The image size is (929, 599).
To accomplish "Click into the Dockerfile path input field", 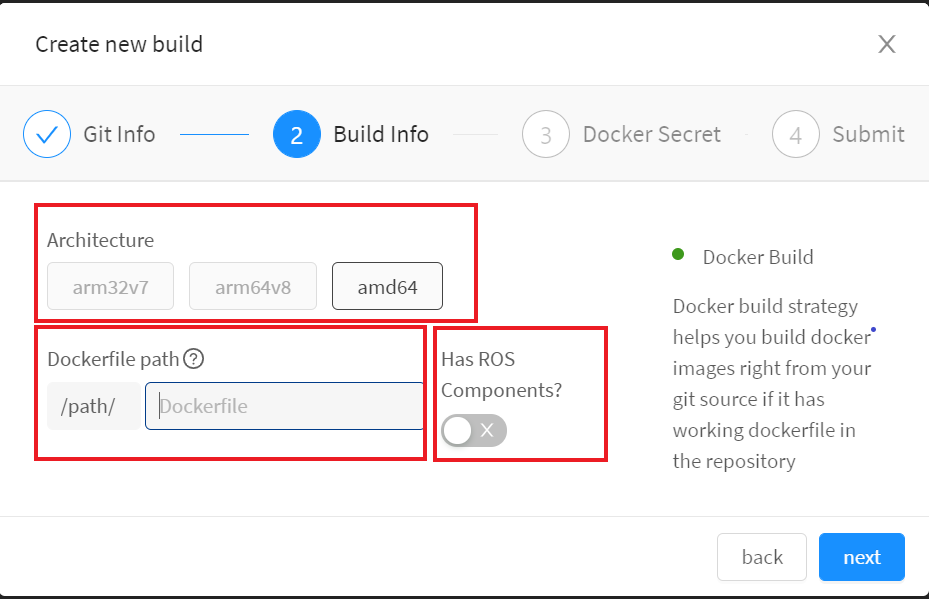I will pos(284,406).
